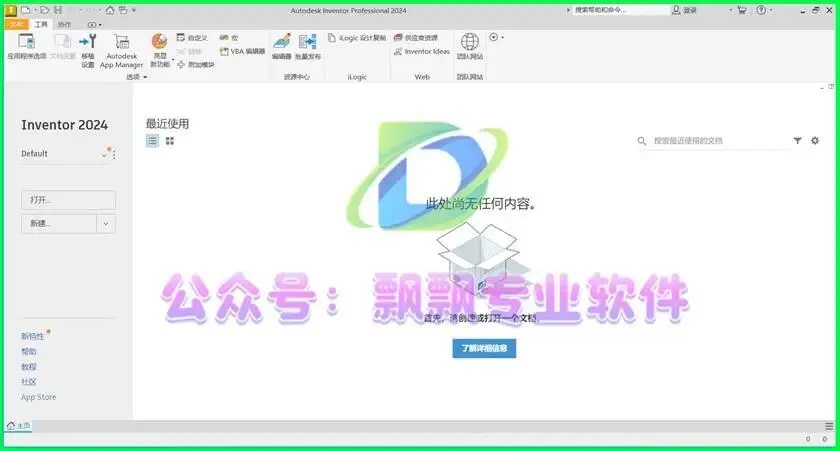
Task: Select the Tools (工具) ribbon tab
Action: pyautogui.click(x=41, y=25)
